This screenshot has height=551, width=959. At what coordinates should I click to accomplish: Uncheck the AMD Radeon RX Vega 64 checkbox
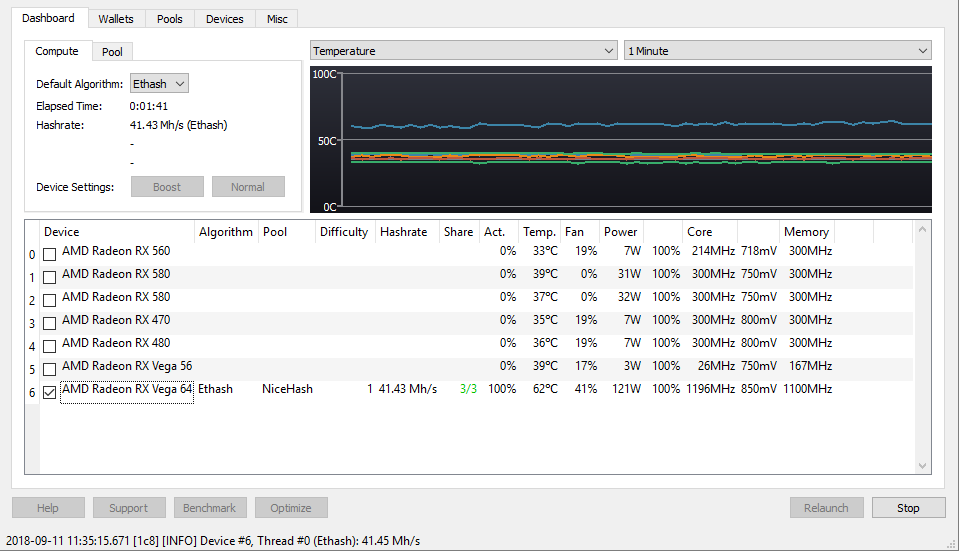(x=50, y=393)
